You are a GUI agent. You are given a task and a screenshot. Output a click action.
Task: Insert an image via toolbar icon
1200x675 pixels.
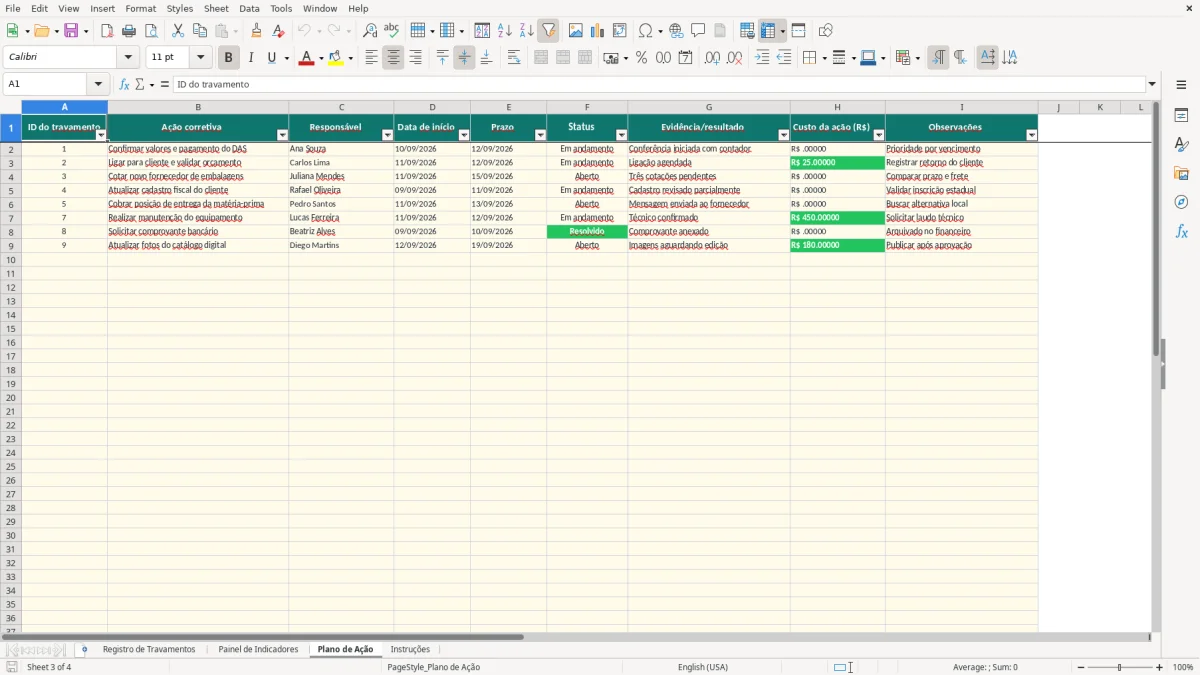pos(576,31)
